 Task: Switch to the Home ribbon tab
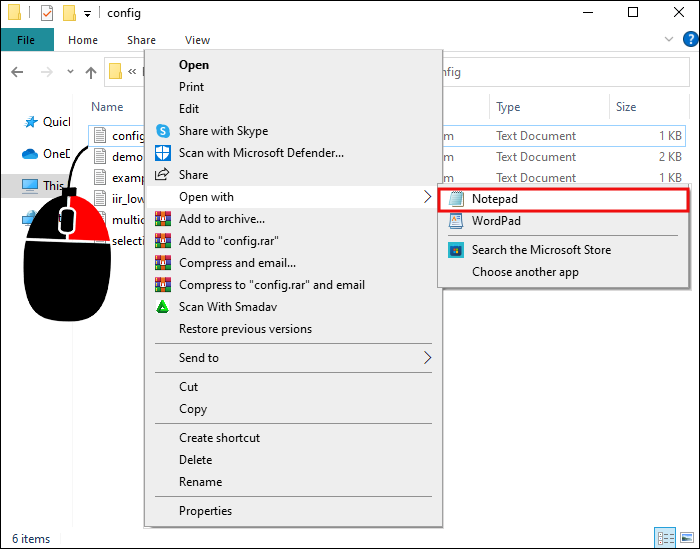(x=83, y=40)
